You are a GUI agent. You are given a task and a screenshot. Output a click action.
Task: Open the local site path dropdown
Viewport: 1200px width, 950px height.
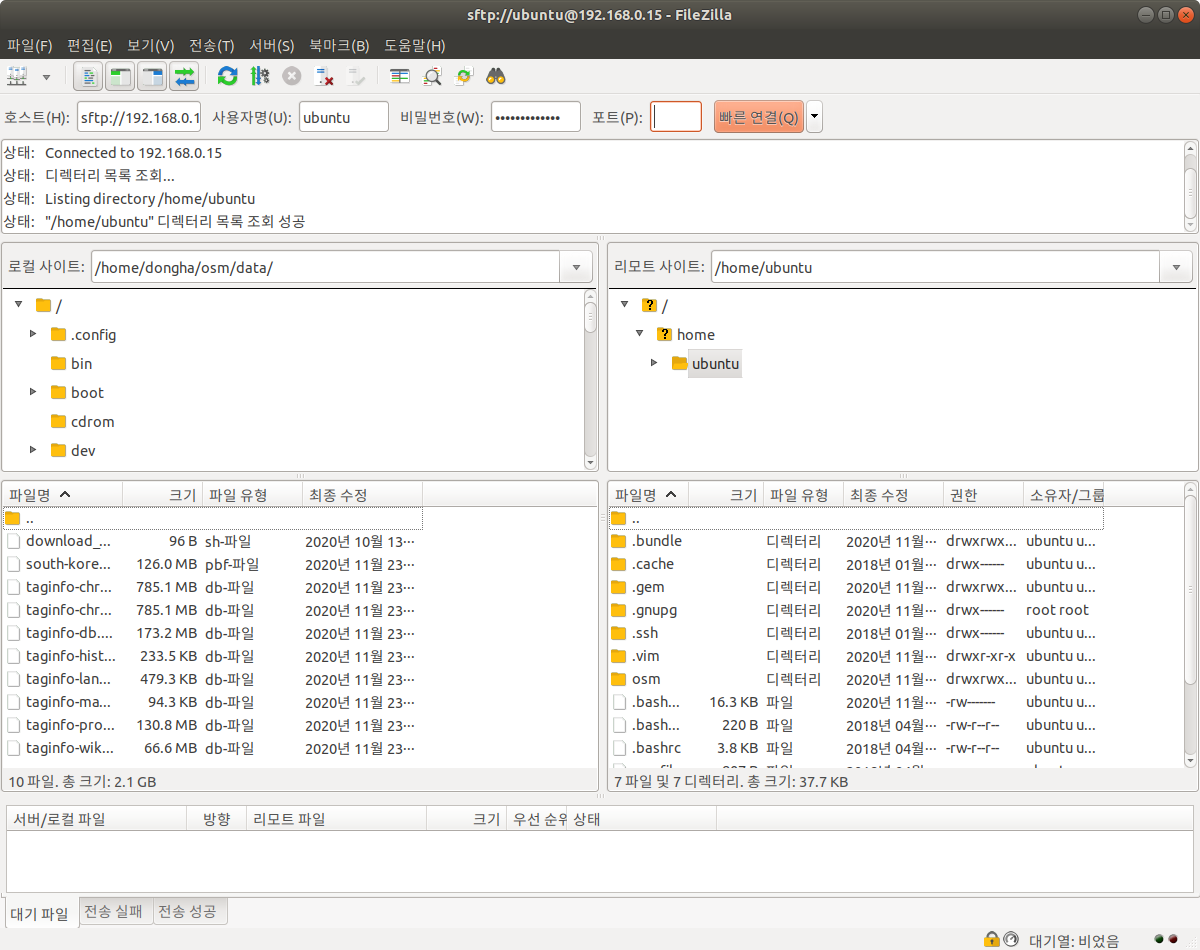point(575,267)
